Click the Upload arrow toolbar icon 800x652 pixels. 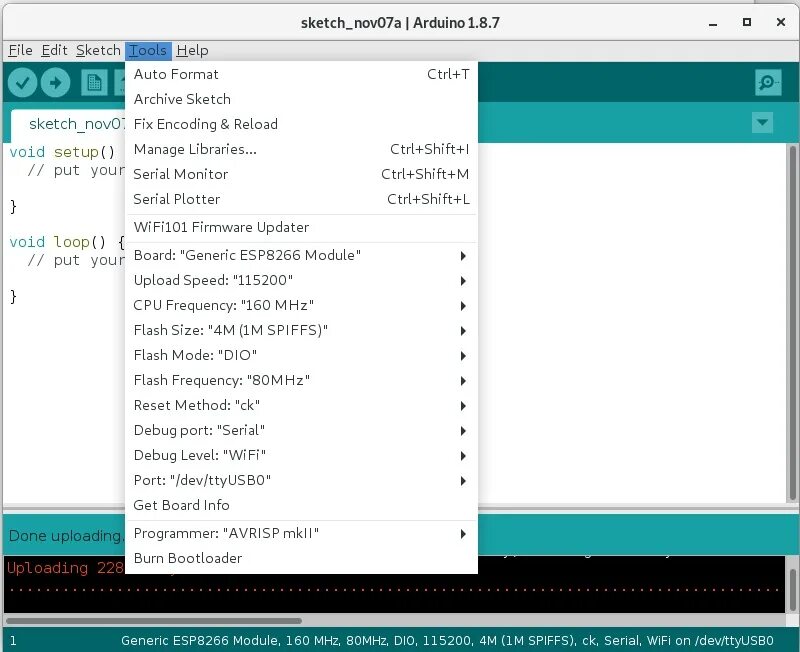[x=56, y=82]
